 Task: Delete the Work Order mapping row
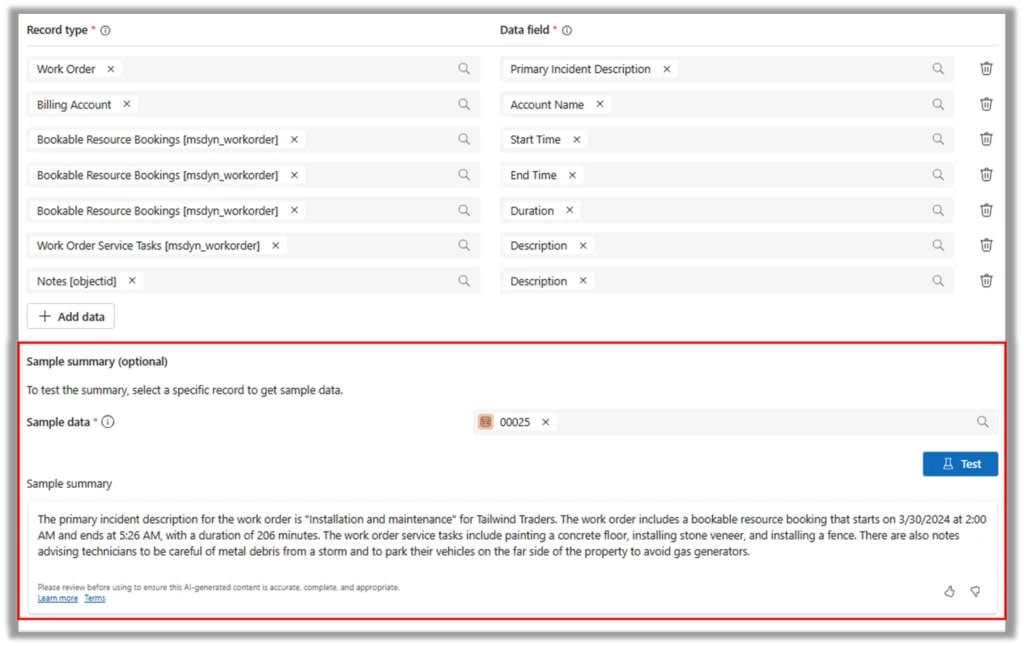(986, 68)
